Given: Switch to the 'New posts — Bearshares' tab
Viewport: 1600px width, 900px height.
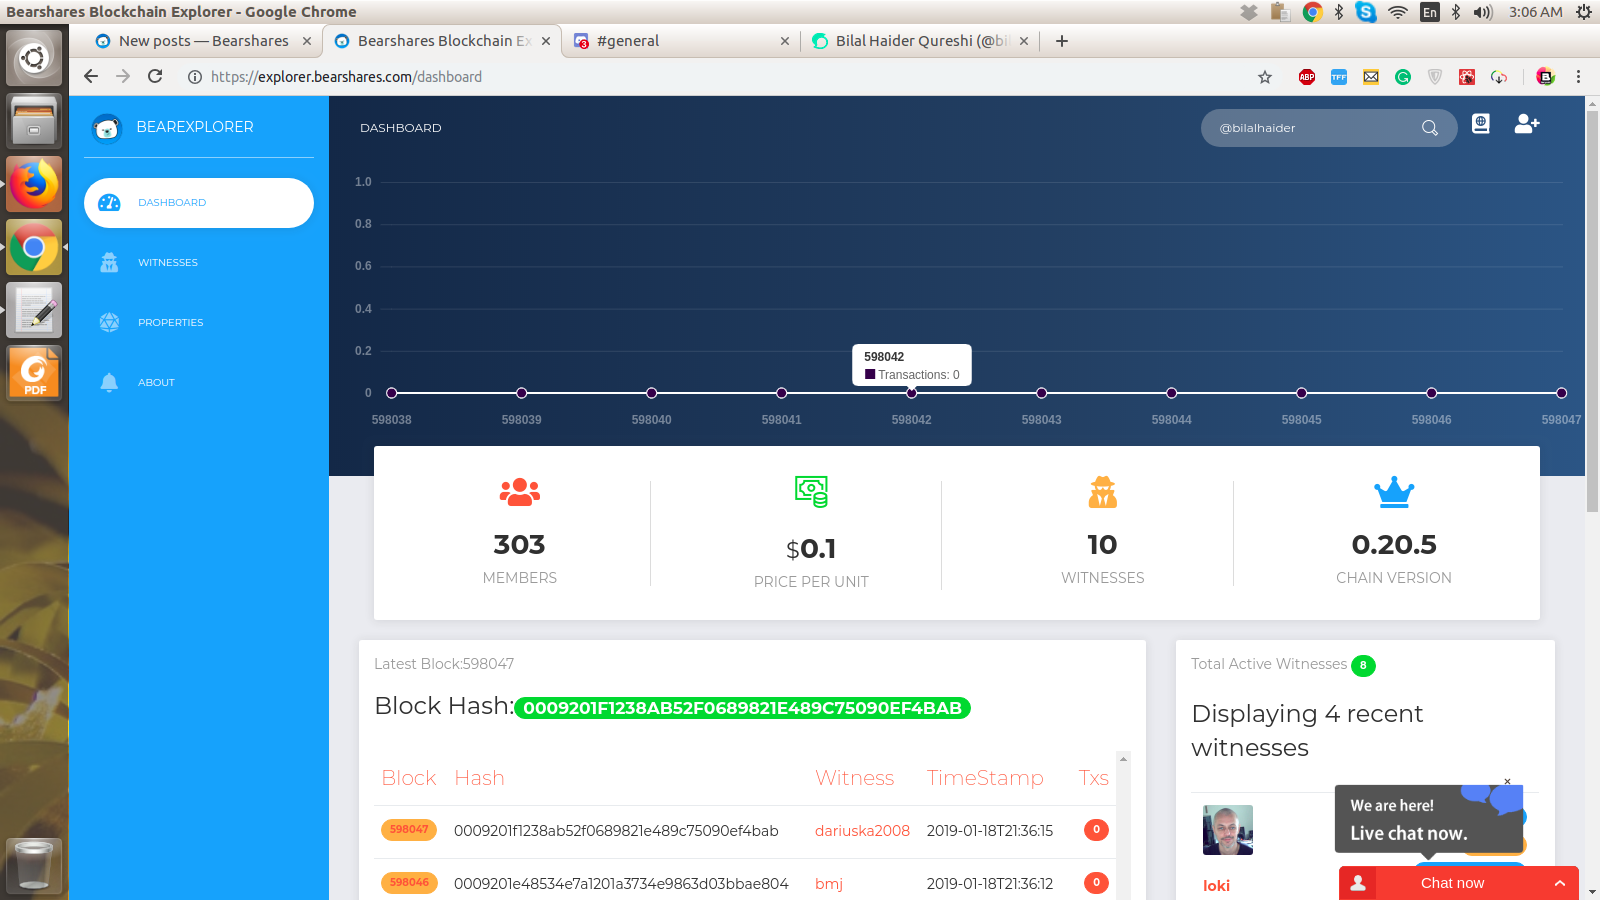Looking at the screenshot, I should 203,41.
